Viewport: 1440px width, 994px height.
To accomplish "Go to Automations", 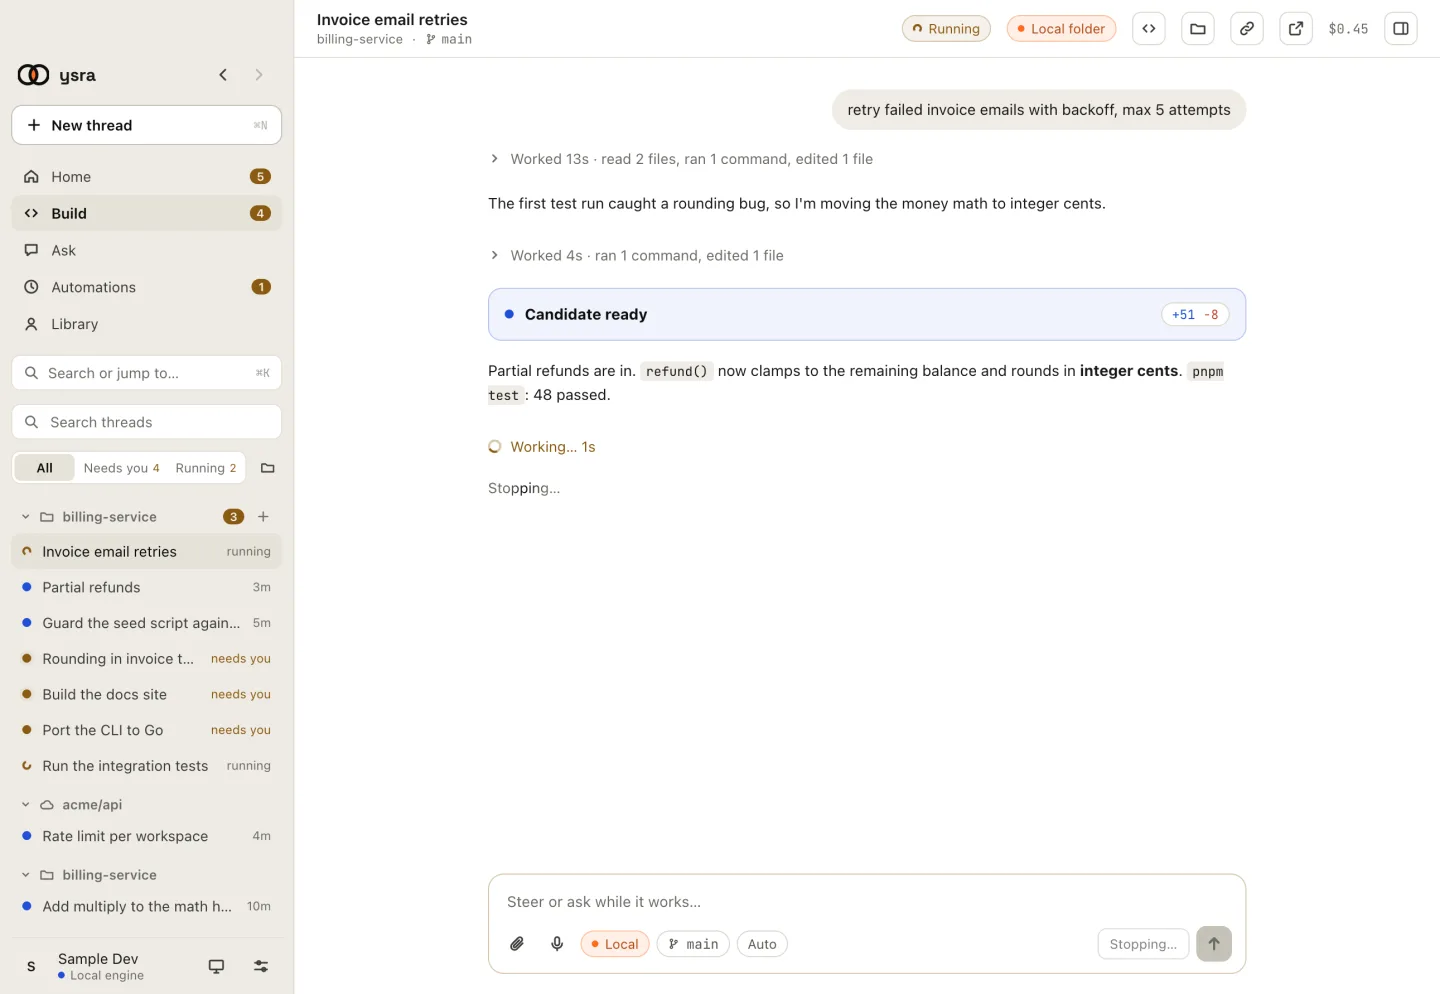I will tap(147, 288).
